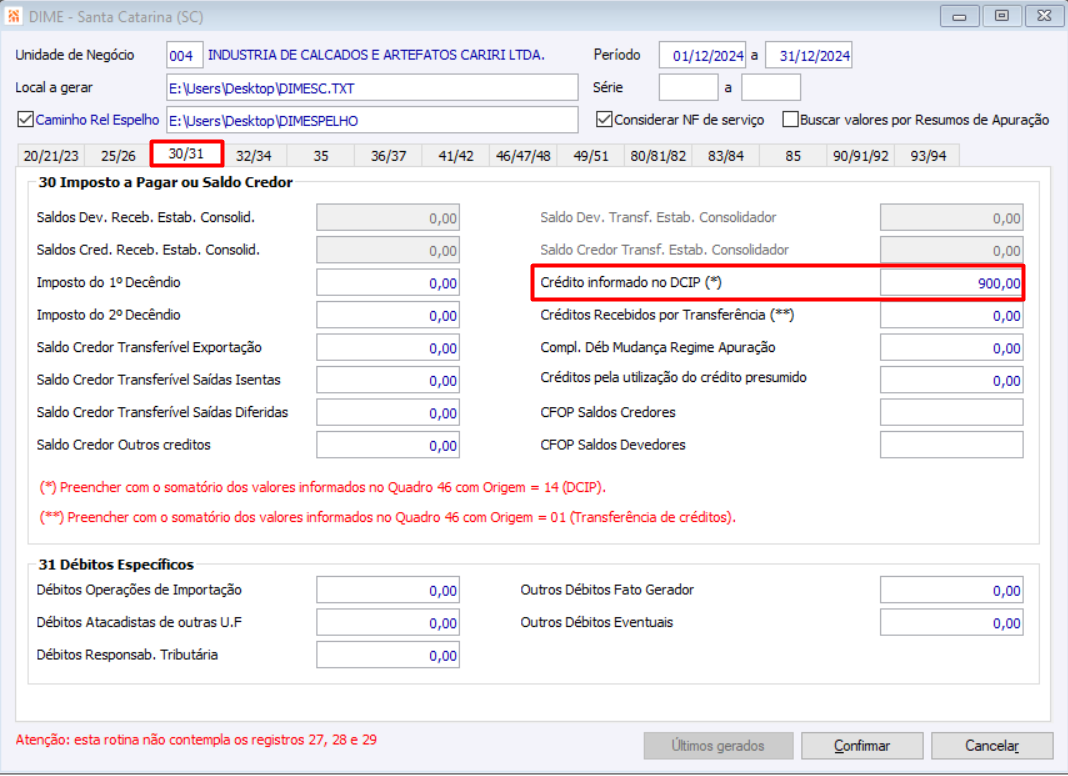The image size is (1068, 776).
Task: Click the Unidade de Negócio code field
Action: pos(185,55)
